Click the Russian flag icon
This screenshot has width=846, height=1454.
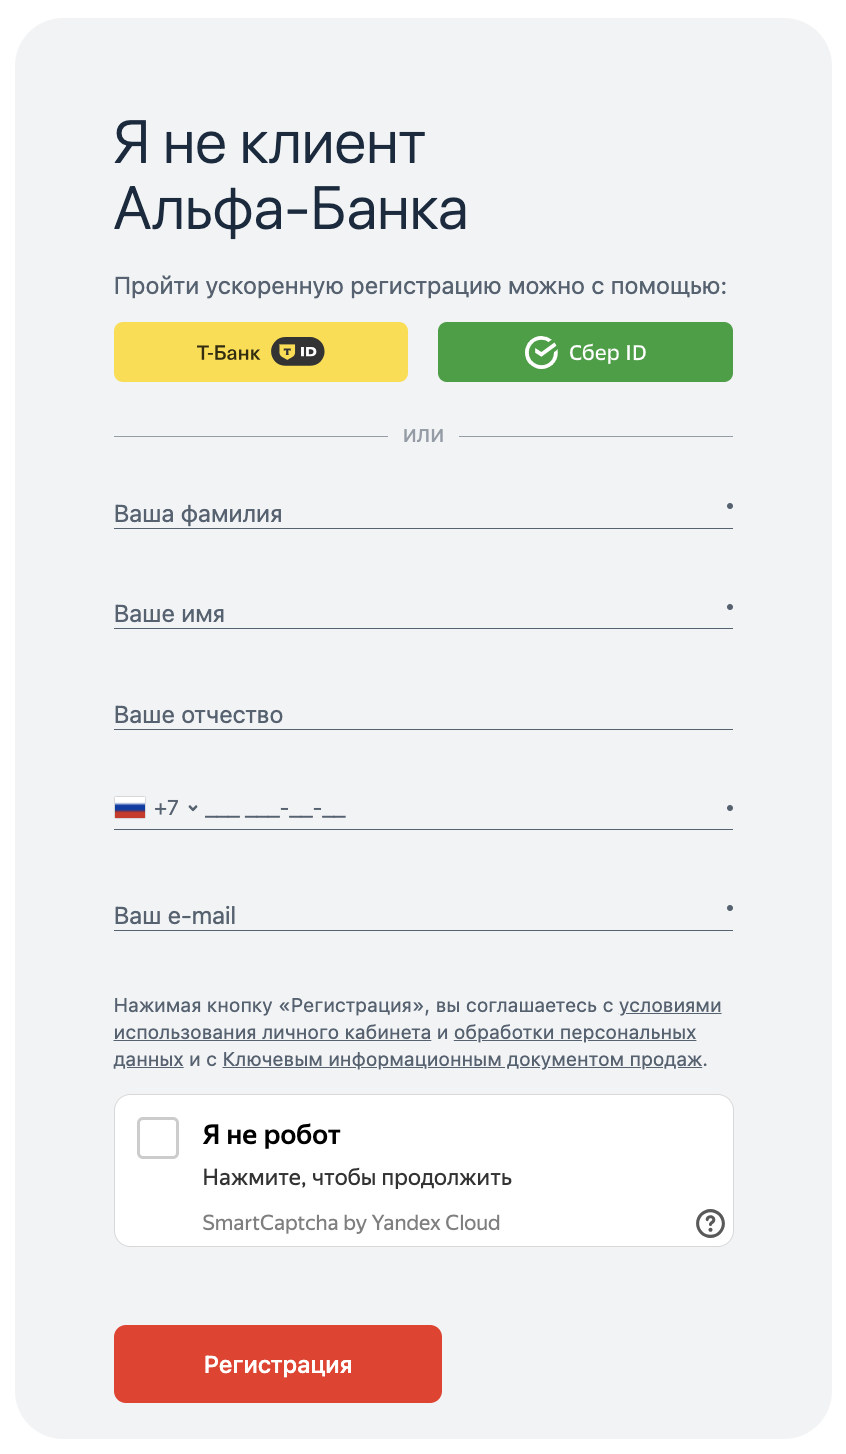[x=130, y=808]
